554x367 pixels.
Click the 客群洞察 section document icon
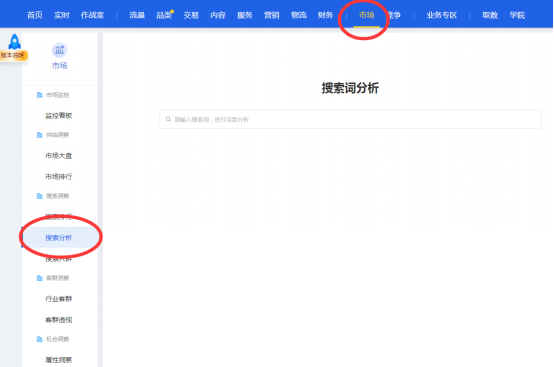[x=40, y=278]
